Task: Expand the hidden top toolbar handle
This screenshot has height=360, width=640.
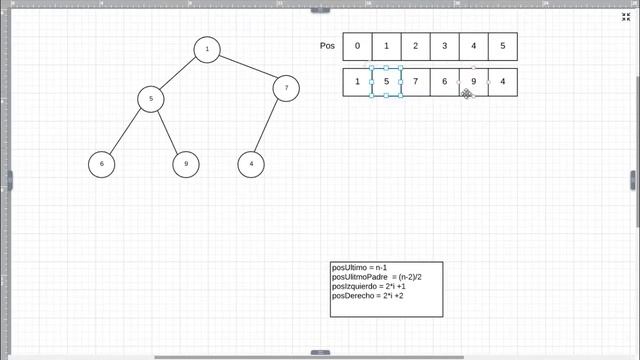Action: pyautogui.click(x=320, y=10)
